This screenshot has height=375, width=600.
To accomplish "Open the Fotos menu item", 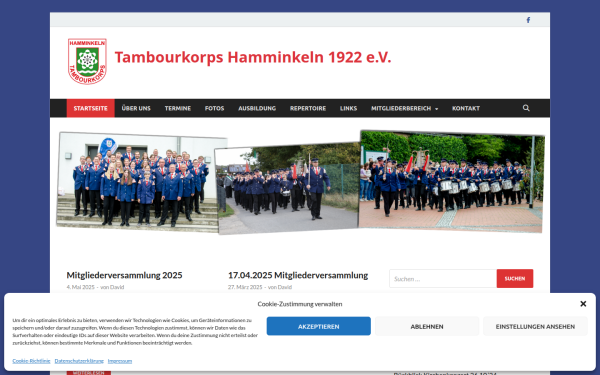I will point(214,108).
